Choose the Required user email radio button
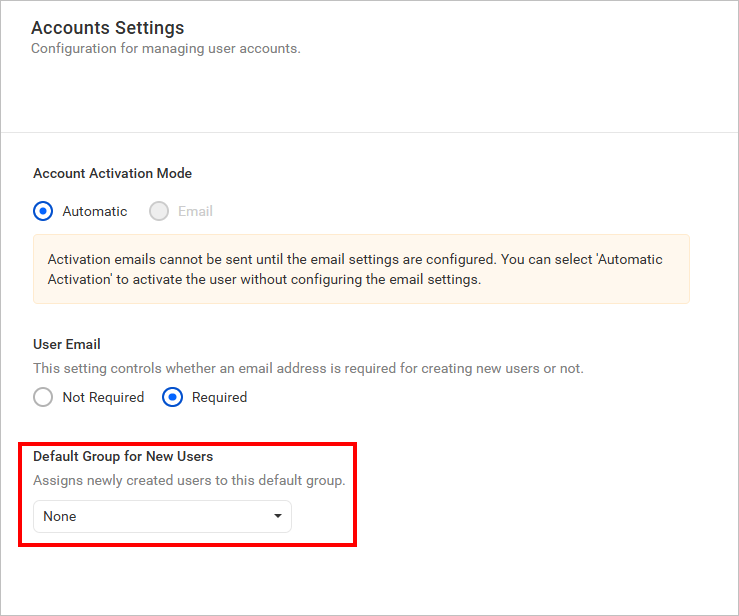739x616 pixels. click(x=172, y=397)
